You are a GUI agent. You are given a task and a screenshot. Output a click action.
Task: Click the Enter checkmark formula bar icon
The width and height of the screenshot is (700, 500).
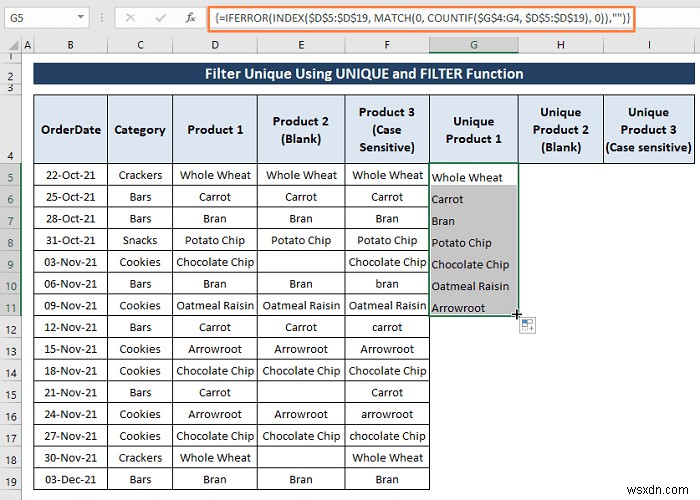(x=161, y=18)
